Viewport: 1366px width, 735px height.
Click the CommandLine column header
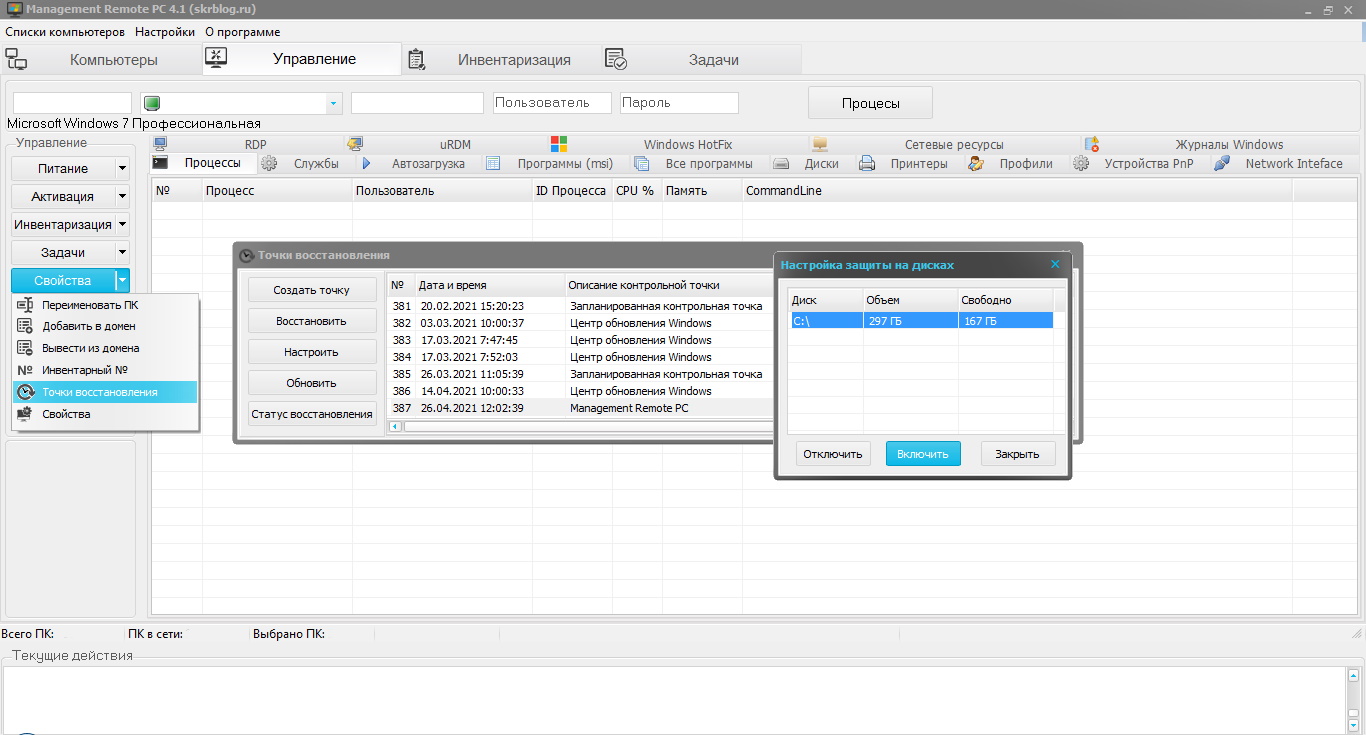click(x=1017, y=190)
